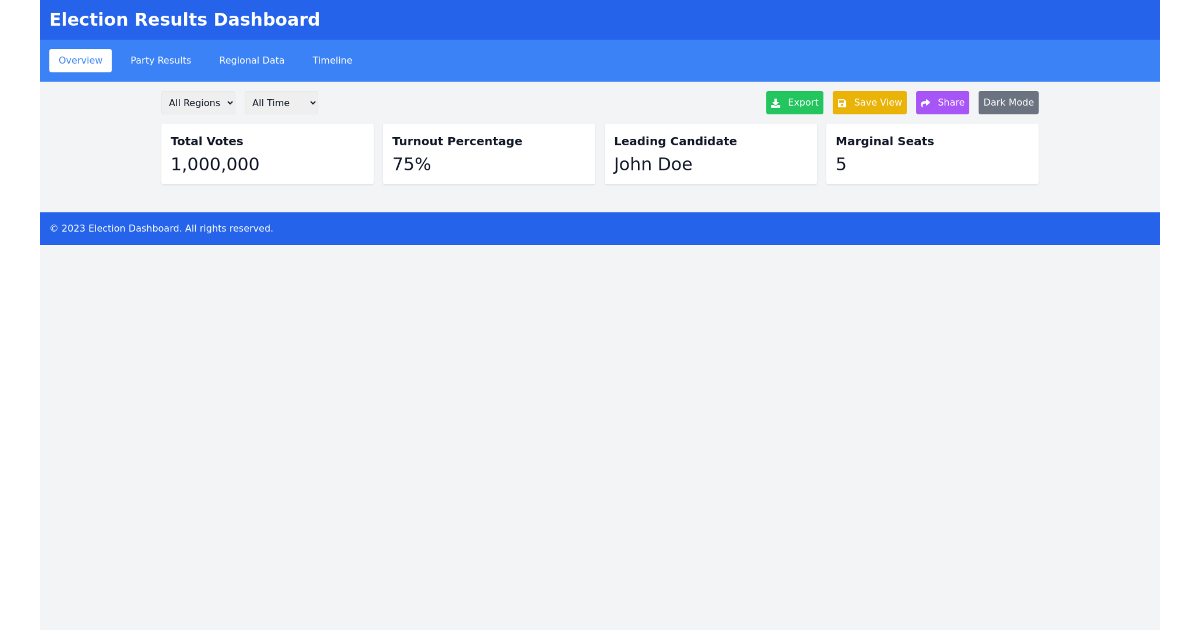Select the Overview tab
Viewport: 1200px width, 630px height.
(80, 60)
